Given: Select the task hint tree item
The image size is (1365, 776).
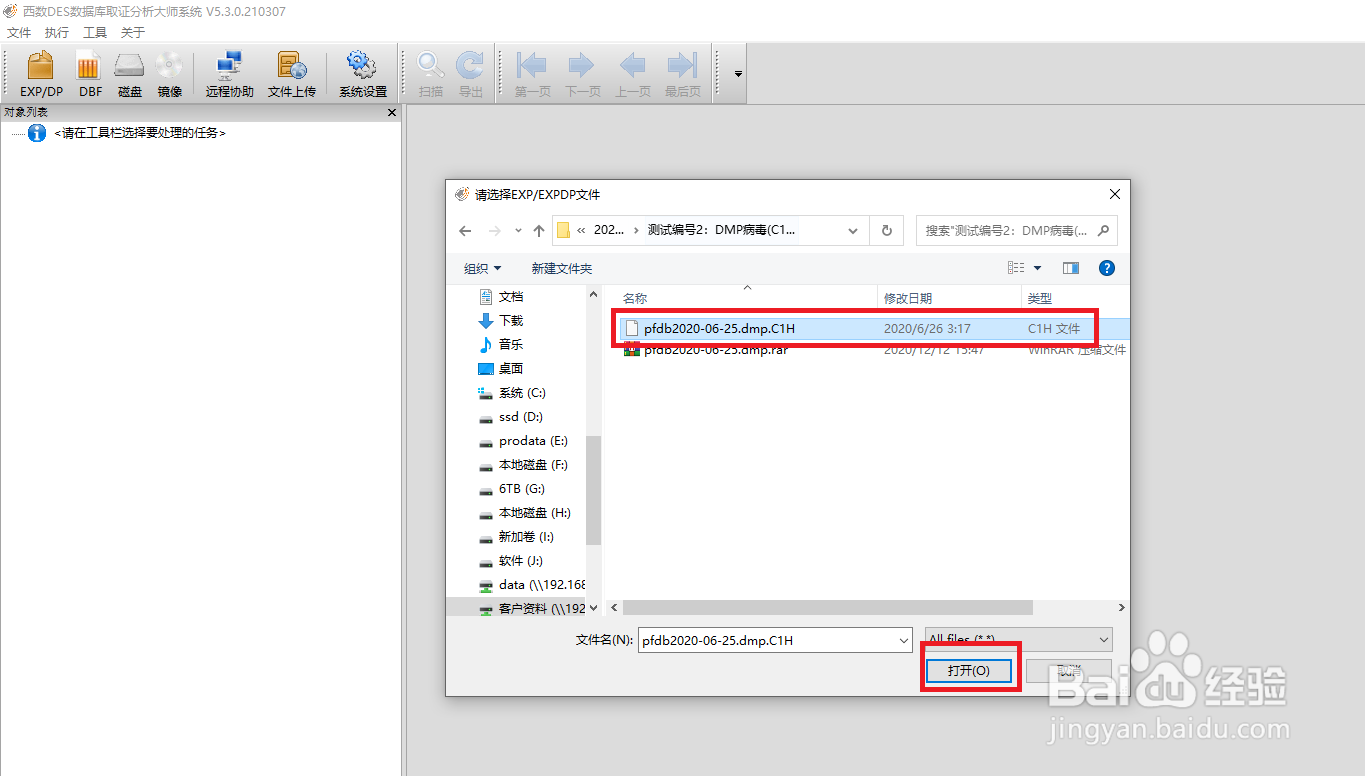Looking at the screenshot, I should (x=139, y=133).
